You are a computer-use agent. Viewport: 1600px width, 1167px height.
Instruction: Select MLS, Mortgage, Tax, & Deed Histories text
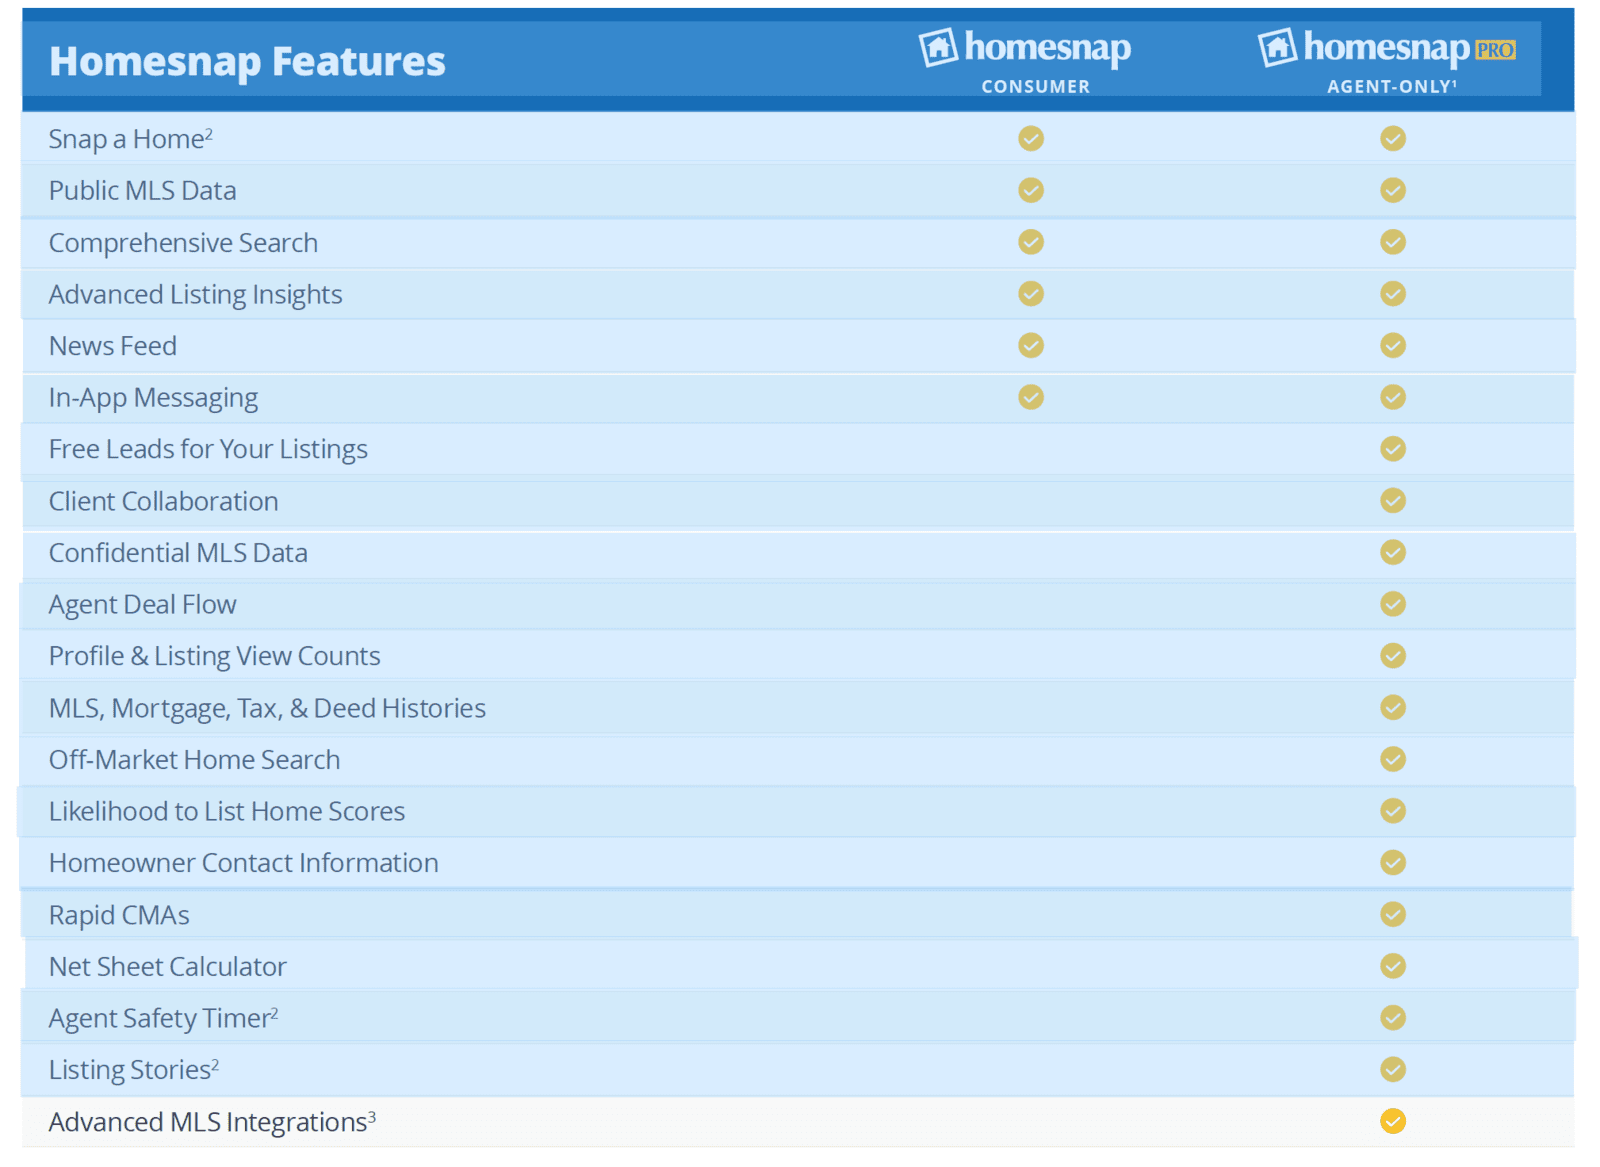click(268, 709)
